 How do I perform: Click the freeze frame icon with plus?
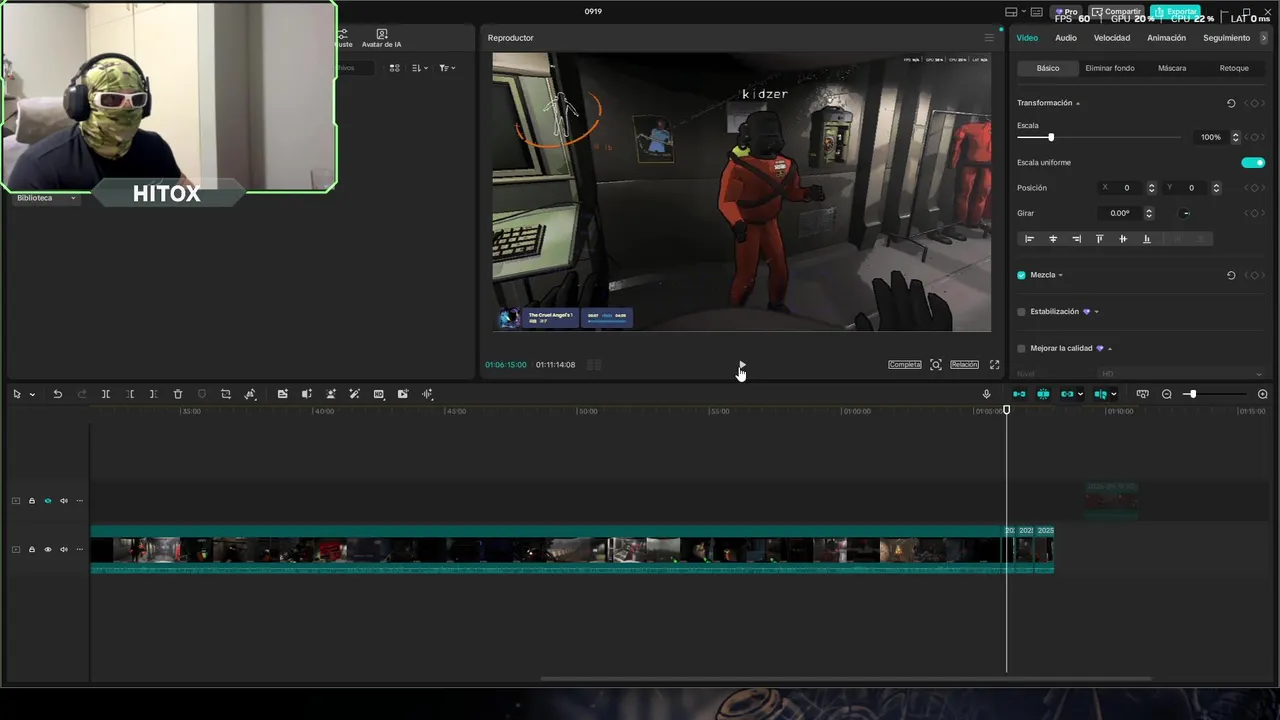(283, 394)
